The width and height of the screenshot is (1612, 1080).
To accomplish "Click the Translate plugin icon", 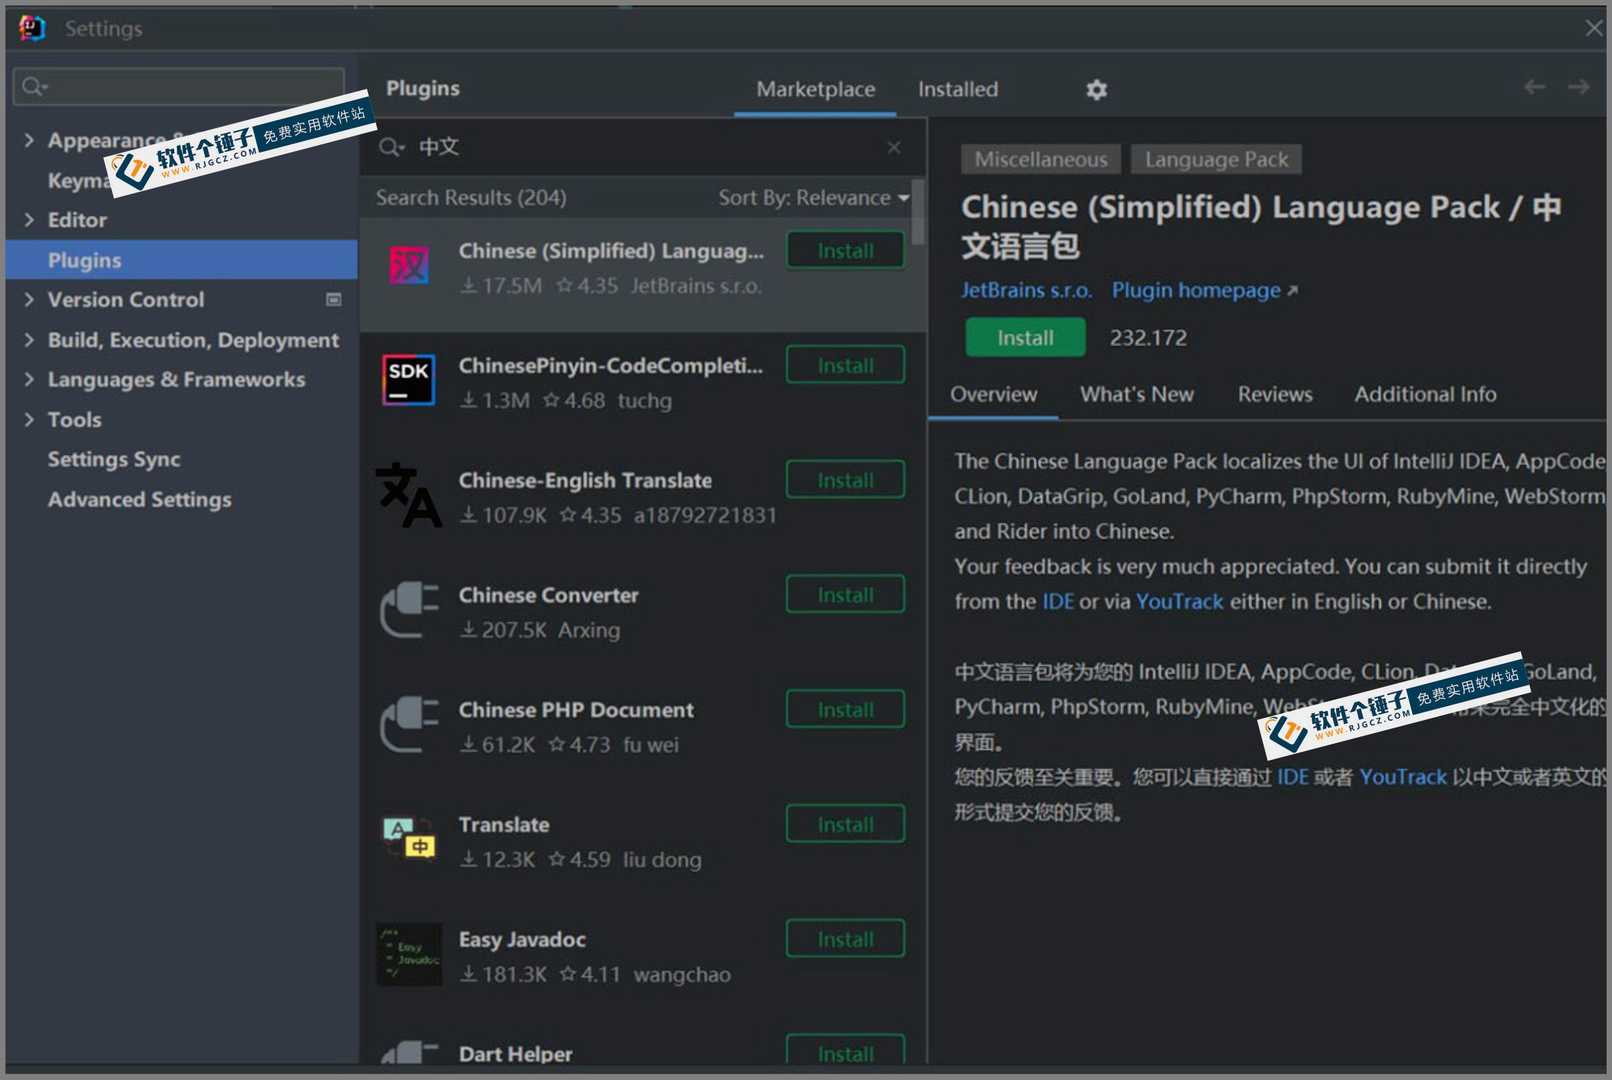I will click(x=409, y=839).
